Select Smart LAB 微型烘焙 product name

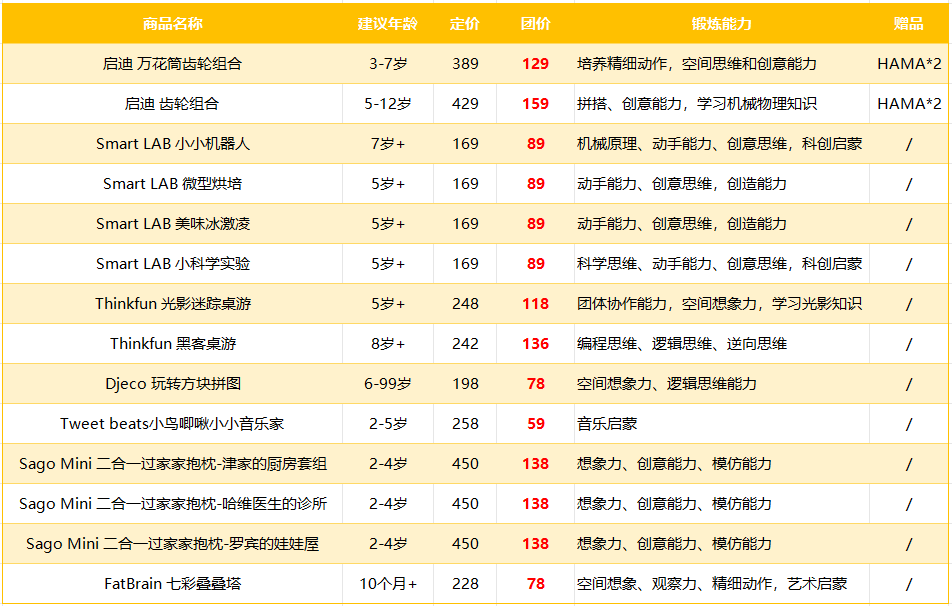point(172,184)
